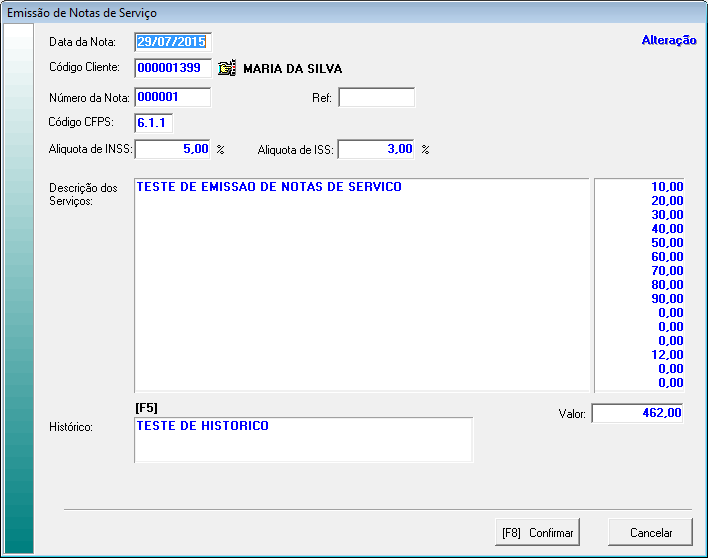Focus the Código Cliente input field

[x=173, y=69]
